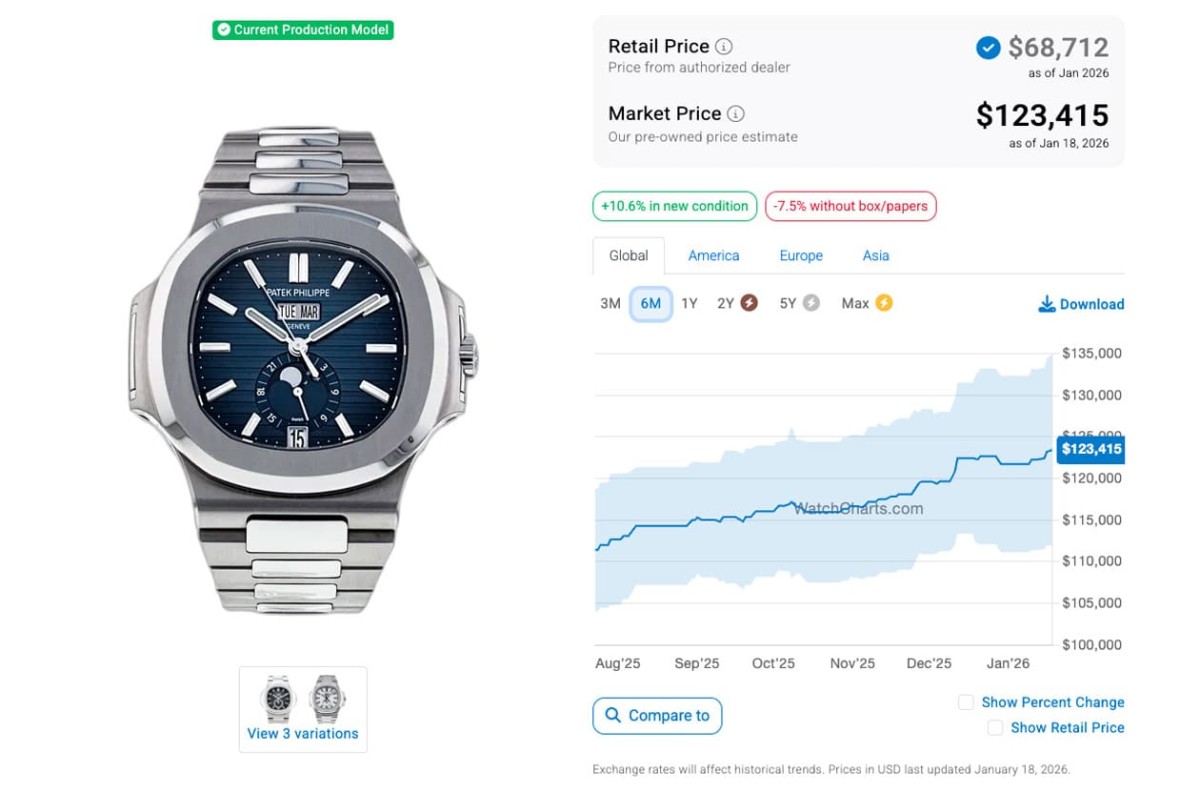Screen dimensions: 1200x793
Task: Click the Market Price info icon
Action: (736, 114)
